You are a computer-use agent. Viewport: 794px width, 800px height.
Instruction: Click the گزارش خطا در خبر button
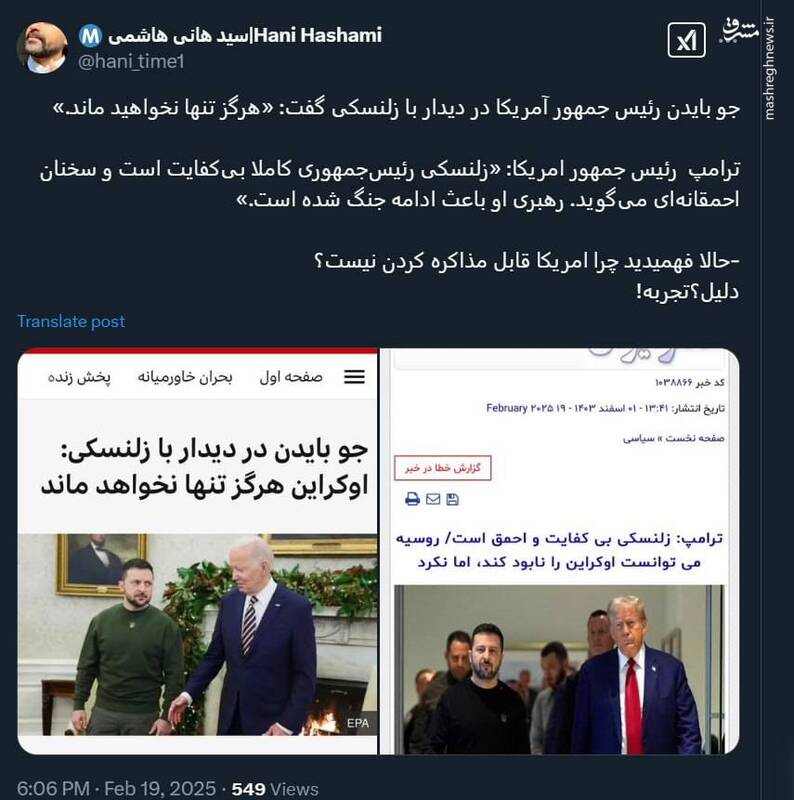pyautogui.click(x=443, y=468)
